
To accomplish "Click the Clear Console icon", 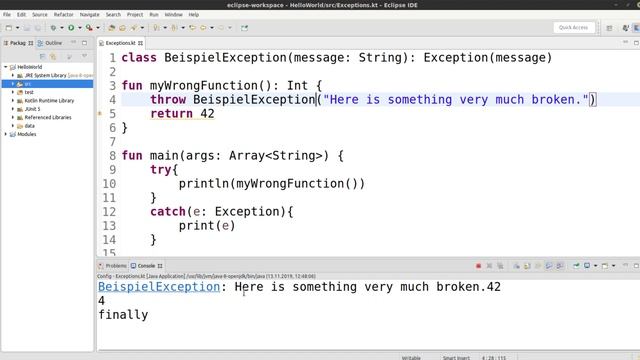I will (516, 266).
